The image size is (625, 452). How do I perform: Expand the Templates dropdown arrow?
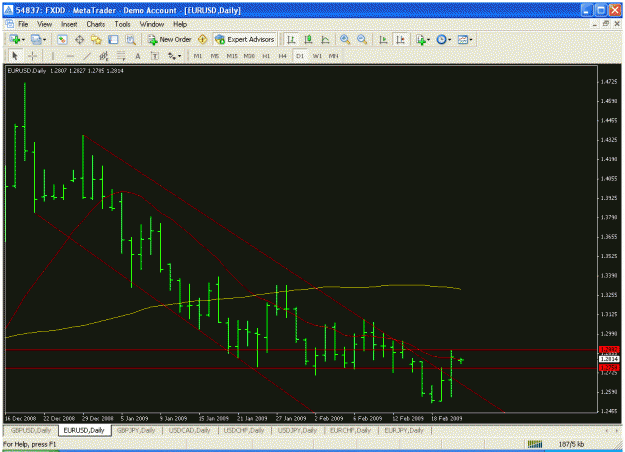click(x=471, y=40)
